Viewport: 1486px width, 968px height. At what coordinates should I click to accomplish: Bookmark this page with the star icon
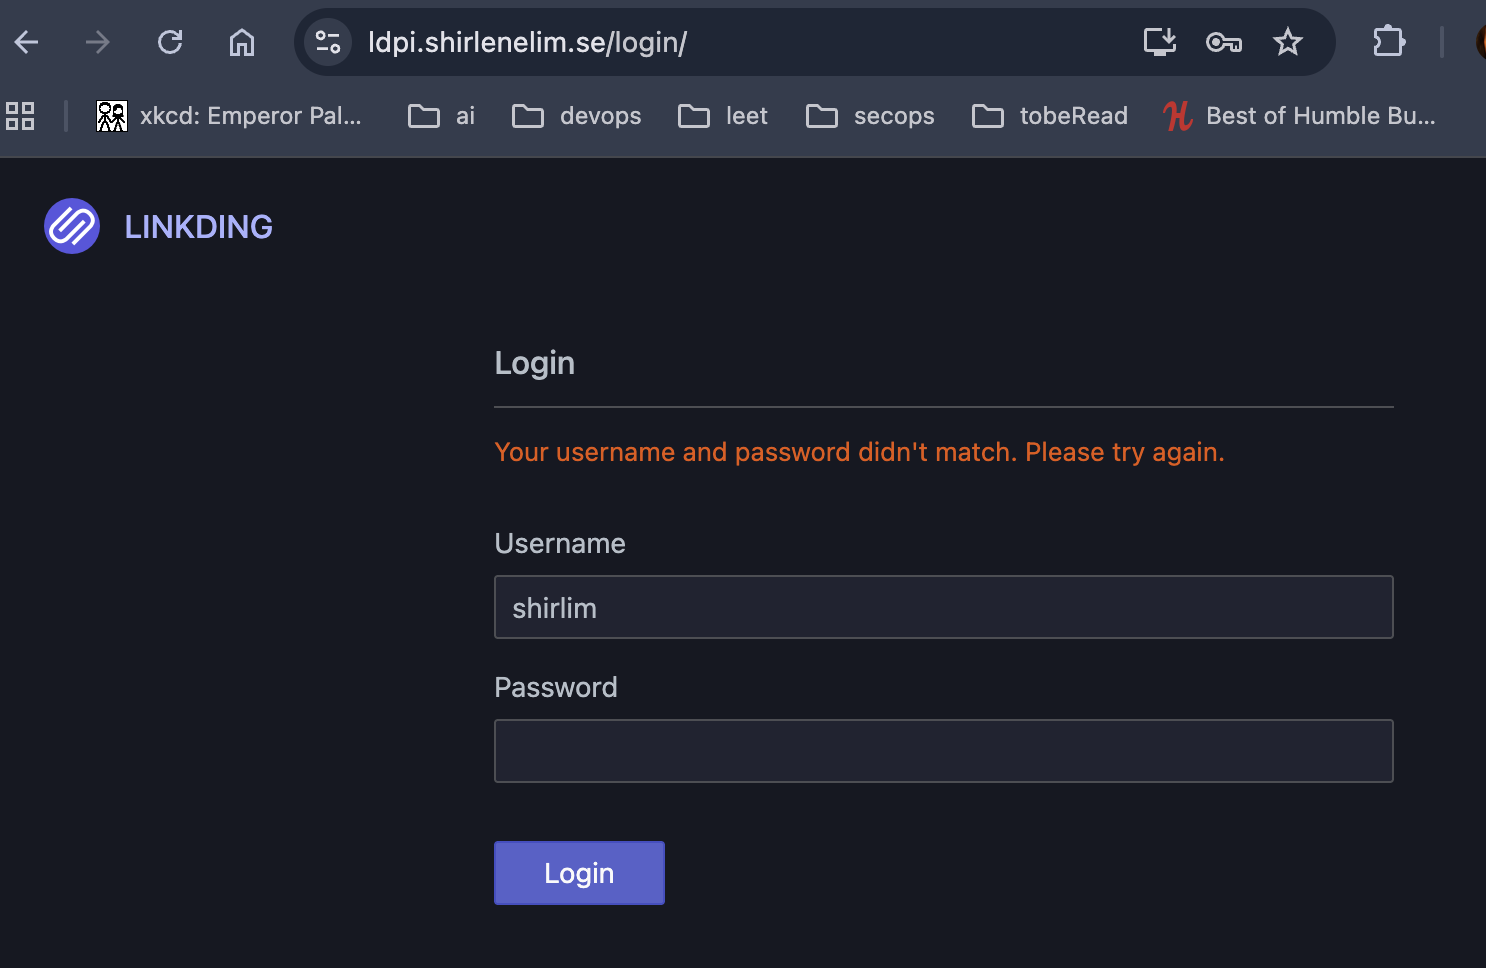click(x=1288, y=42)
